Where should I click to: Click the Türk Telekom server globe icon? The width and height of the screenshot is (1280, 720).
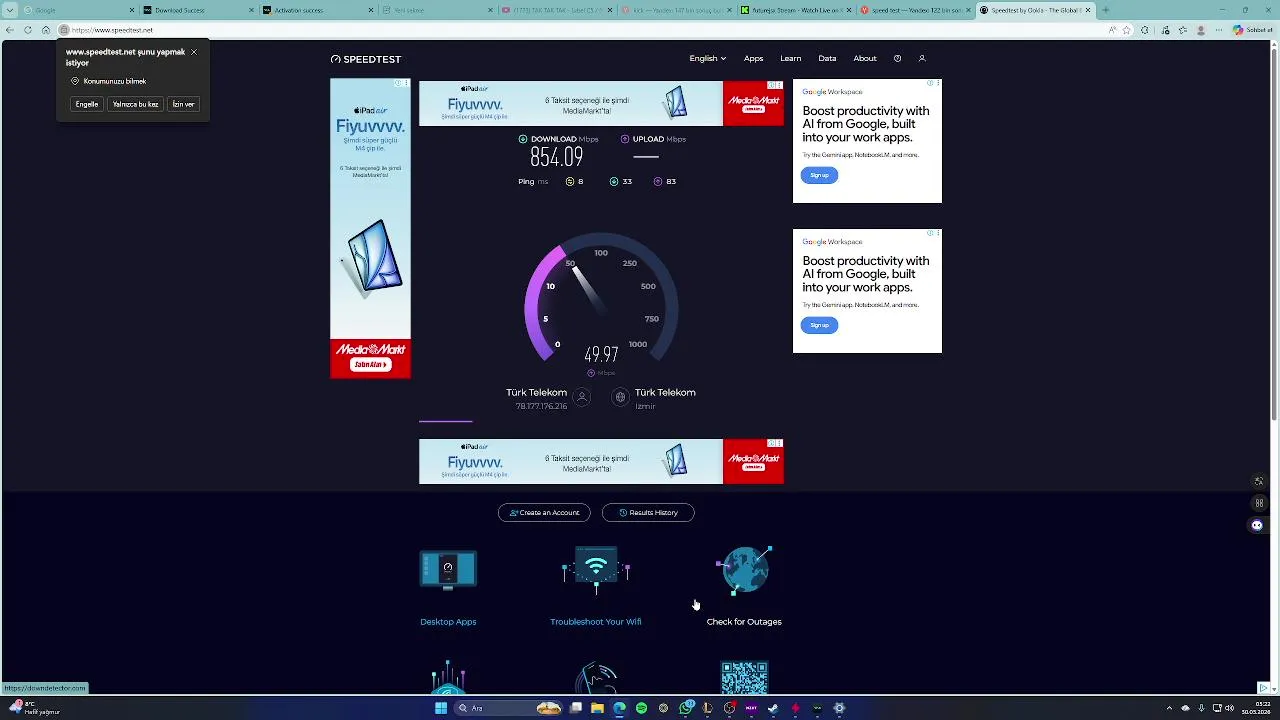click(620, 397)
